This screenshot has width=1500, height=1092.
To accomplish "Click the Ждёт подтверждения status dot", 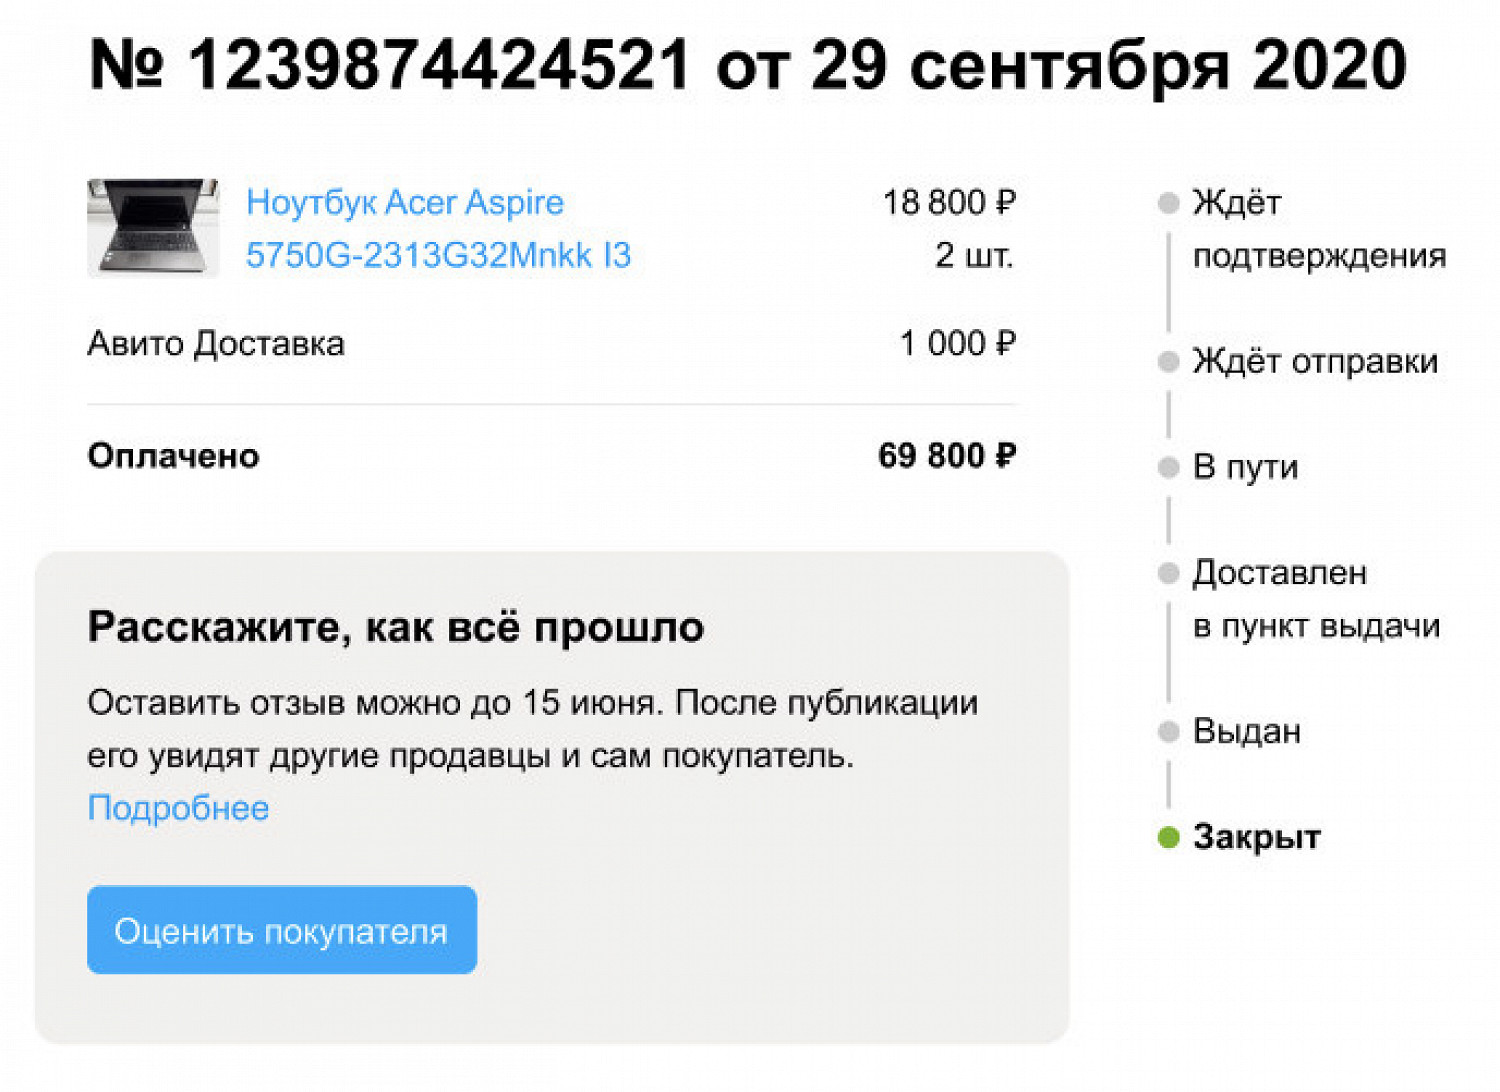I will tap(1168, 203).
